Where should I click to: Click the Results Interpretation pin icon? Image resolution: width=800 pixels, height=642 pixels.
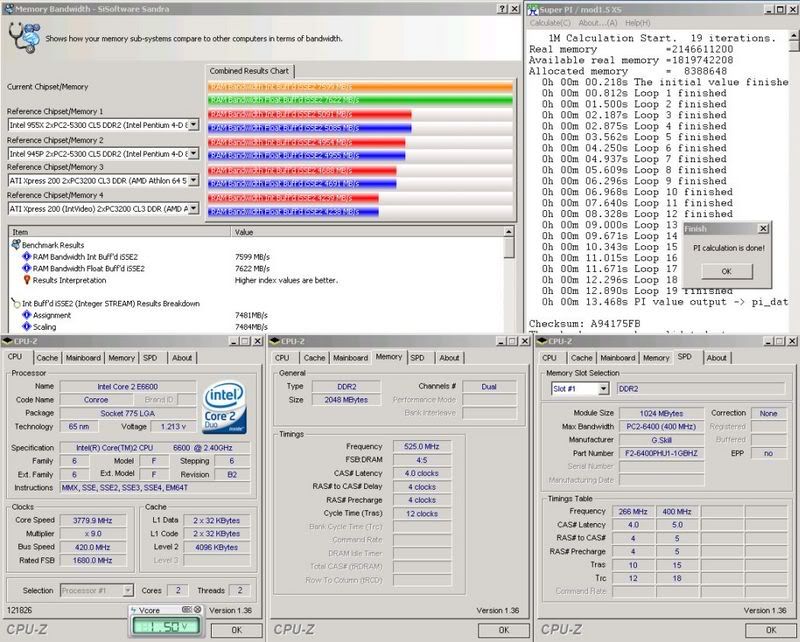[27, 280]
